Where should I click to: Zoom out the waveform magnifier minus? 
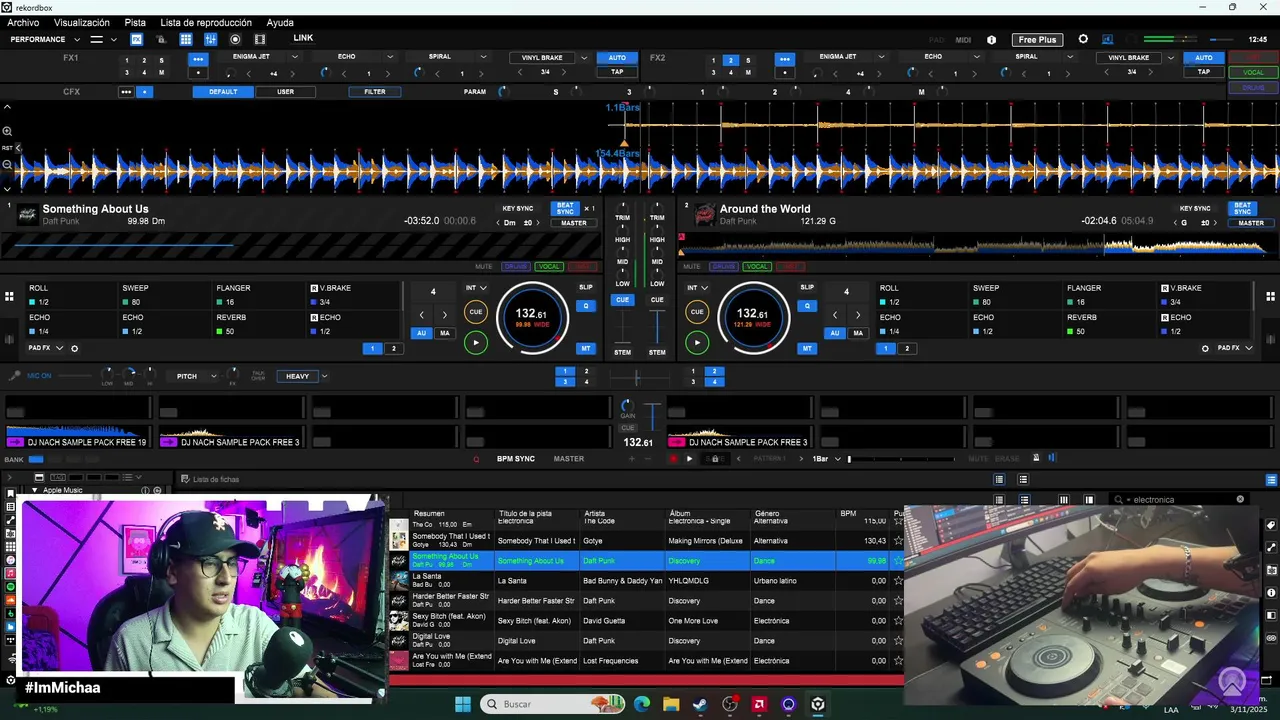click(7, 165)
